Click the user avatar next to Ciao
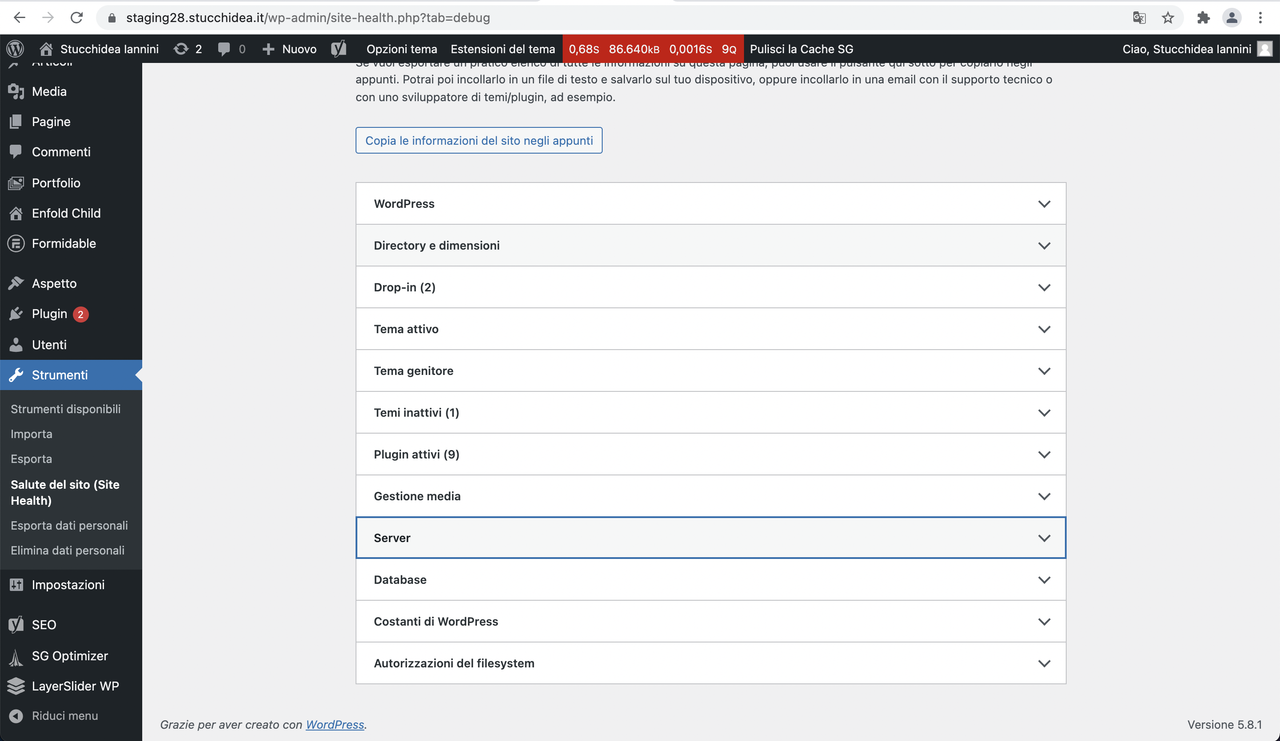 pos(1265,48)
